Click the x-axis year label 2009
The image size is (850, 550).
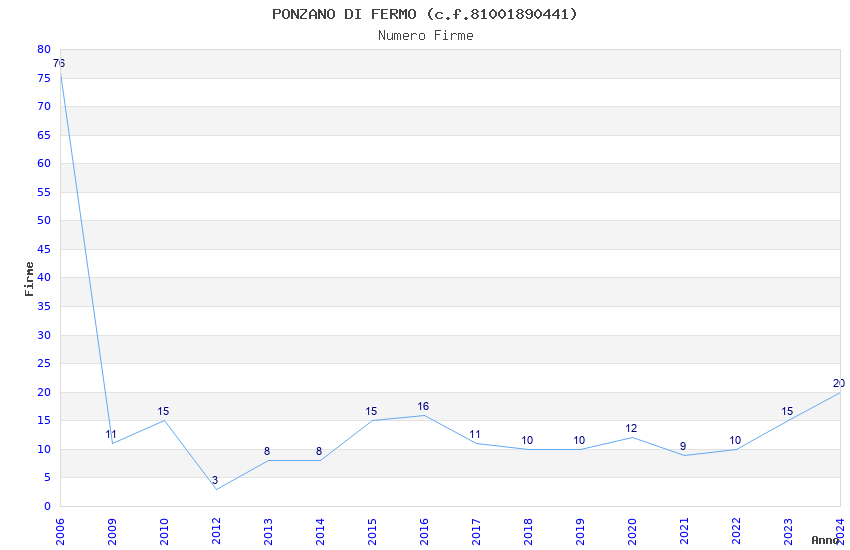112,532
